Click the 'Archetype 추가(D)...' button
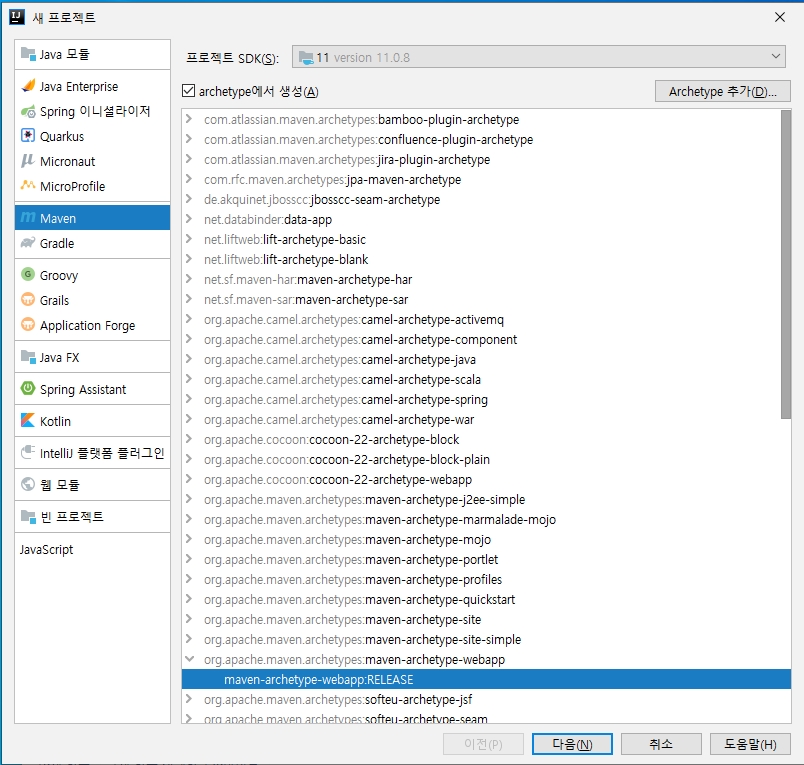Image resolution: width=804 pixels, height=765 pixels. pos(722,91)
